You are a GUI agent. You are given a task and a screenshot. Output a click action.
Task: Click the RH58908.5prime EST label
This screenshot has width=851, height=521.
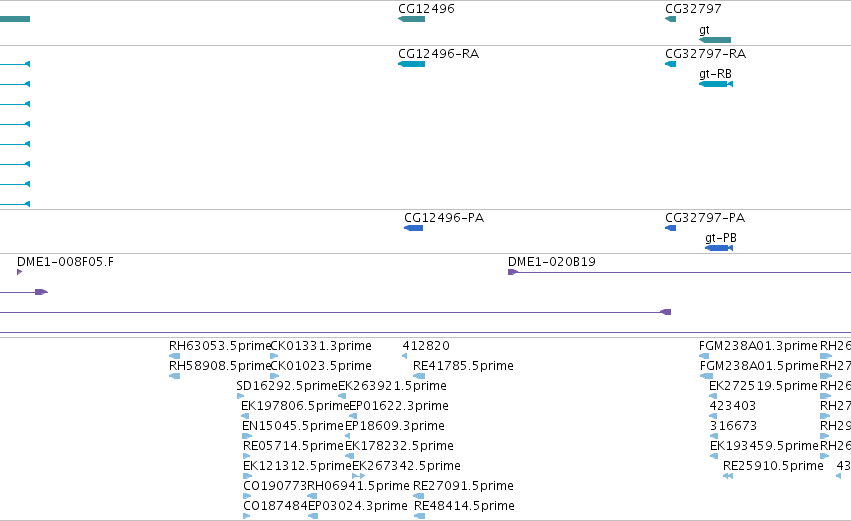pyautogui.click(x=220, y=366)
